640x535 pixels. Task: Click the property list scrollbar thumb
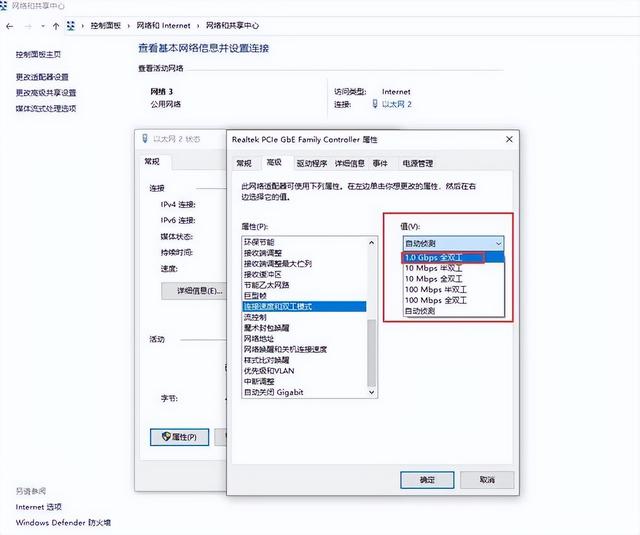(x=371, y=352)
